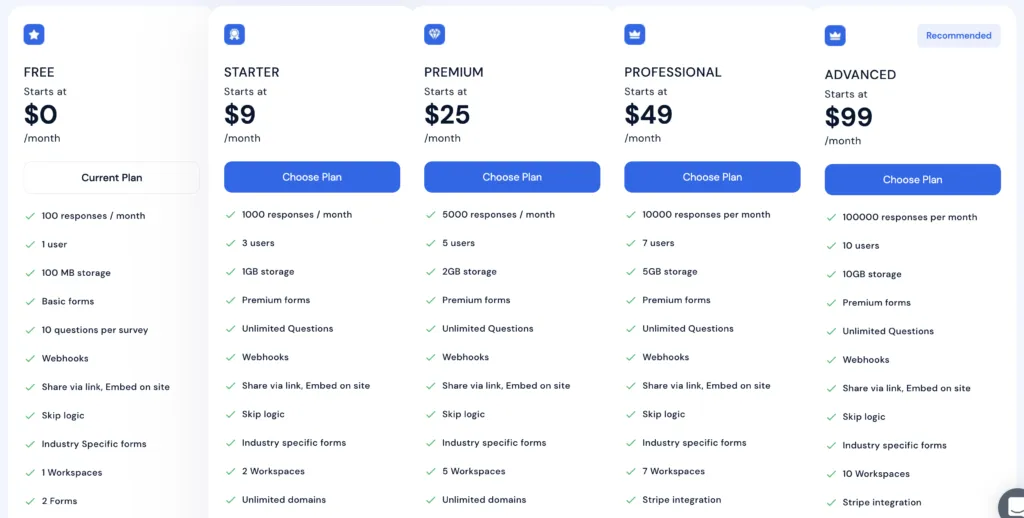Click the PREMIUM plan title
The image size is (1024, 518).
click(x=454, y=73)
